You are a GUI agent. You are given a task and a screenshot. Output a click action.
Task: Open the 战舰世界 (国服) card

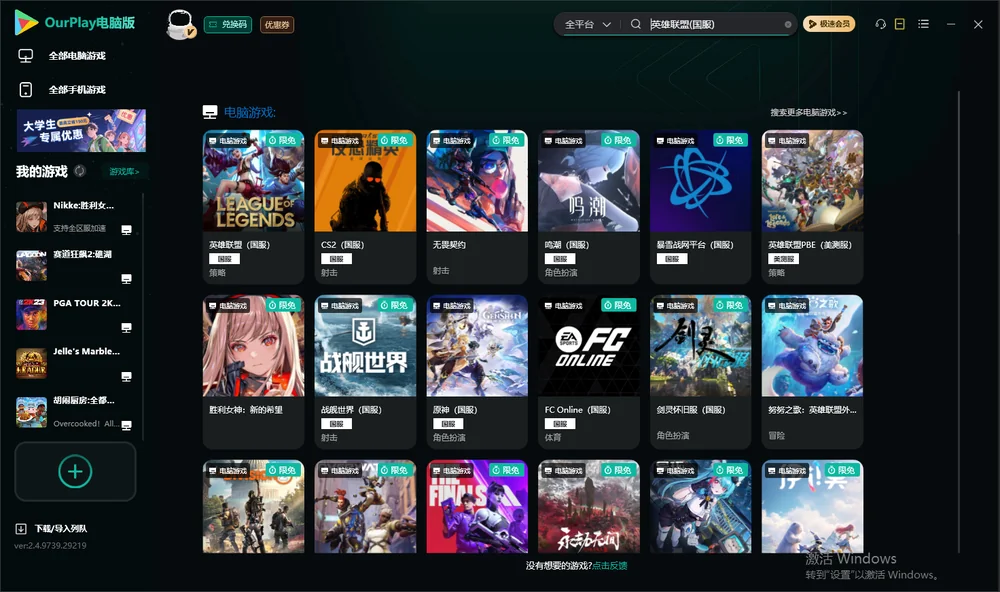pos(365,372)
